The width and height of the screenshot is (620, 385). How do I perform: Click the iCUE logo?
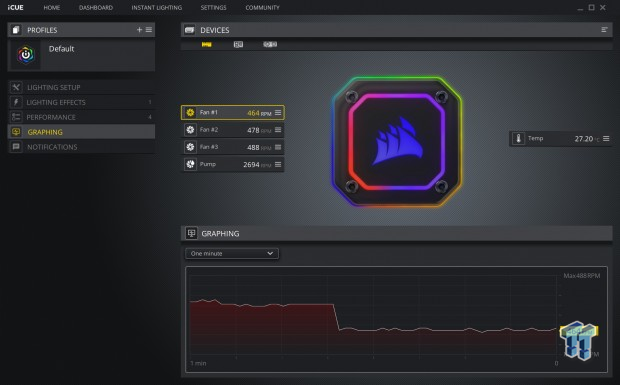pyautogui.click(x=15, y=8)
